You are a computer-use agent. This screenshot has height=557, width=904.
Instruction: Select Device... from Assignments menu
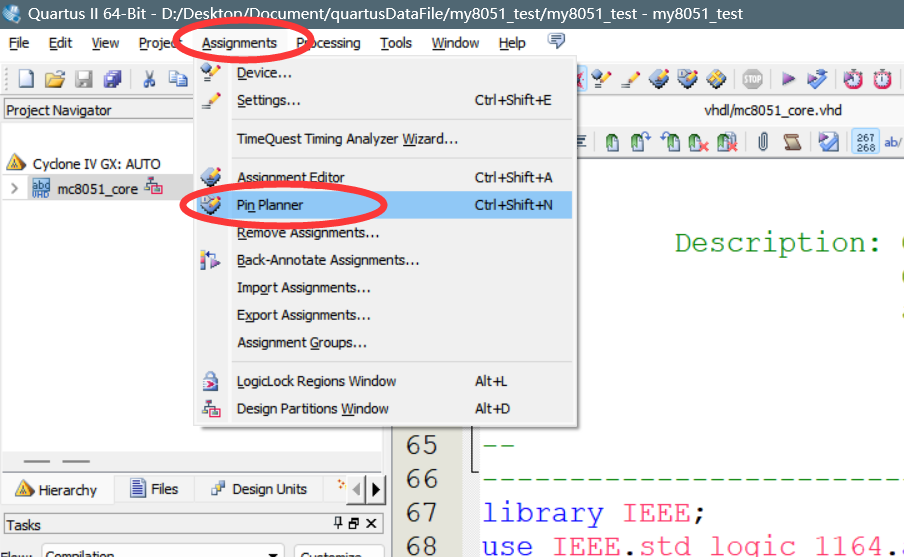pos(384,73)
